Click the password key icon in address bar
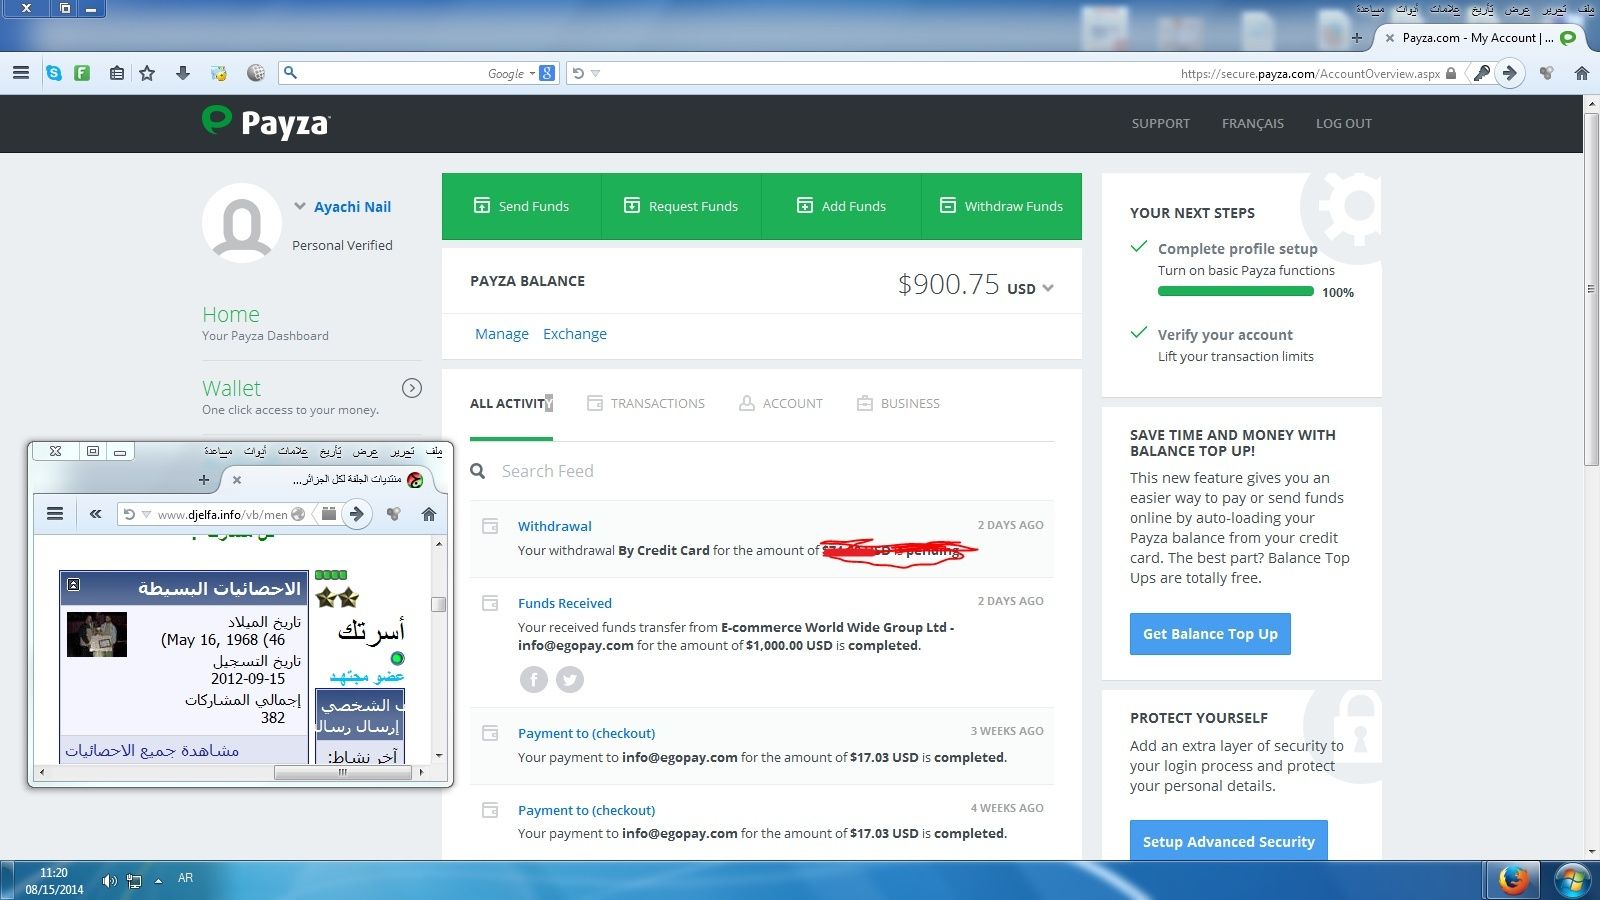Screen dimensions: 1600x900 click(x=1482, y=73)
